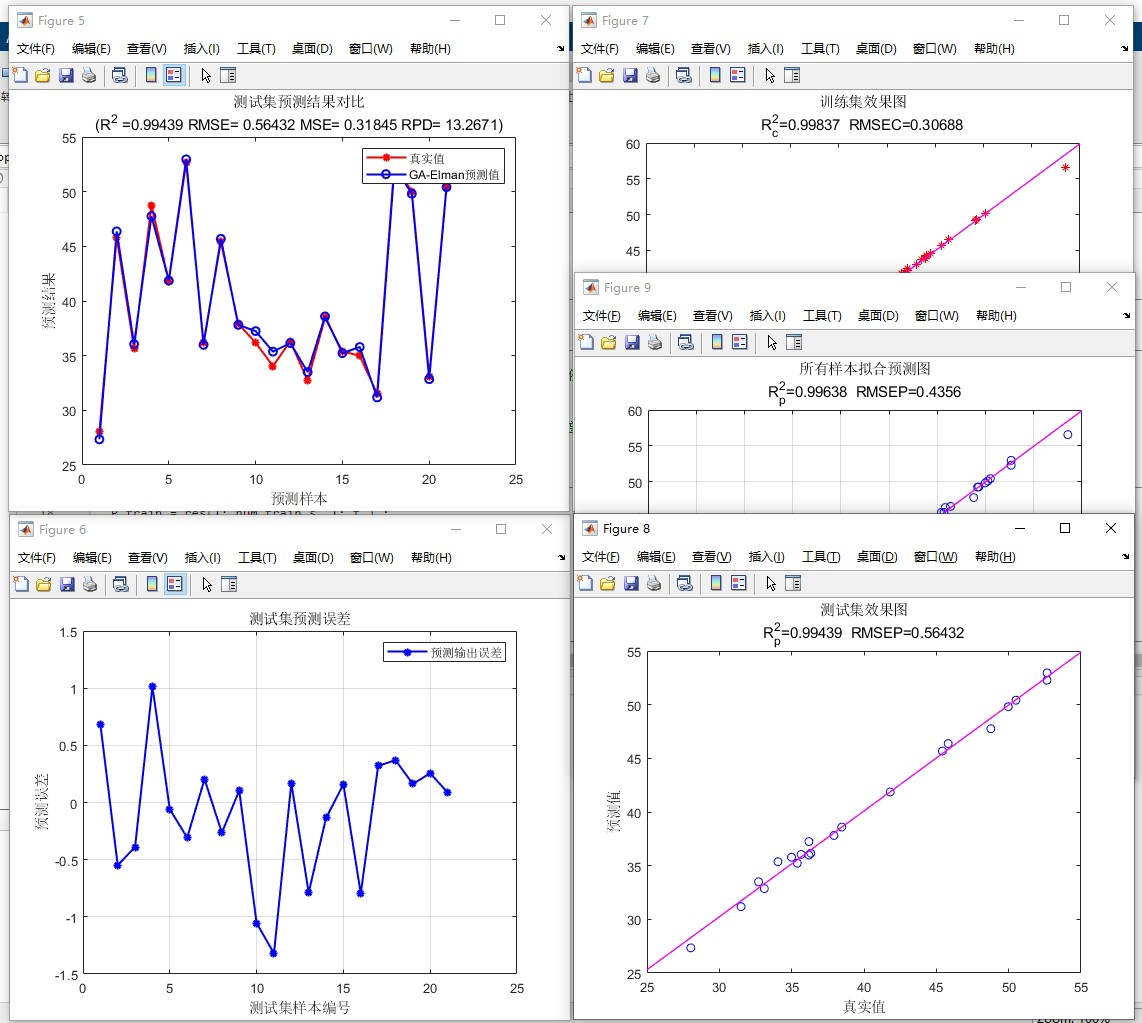Toggle Edit Plot arrow in Figure 7 toolbar
The width and height of the screenshot is (1142, 1023).
tap(770, 75)
